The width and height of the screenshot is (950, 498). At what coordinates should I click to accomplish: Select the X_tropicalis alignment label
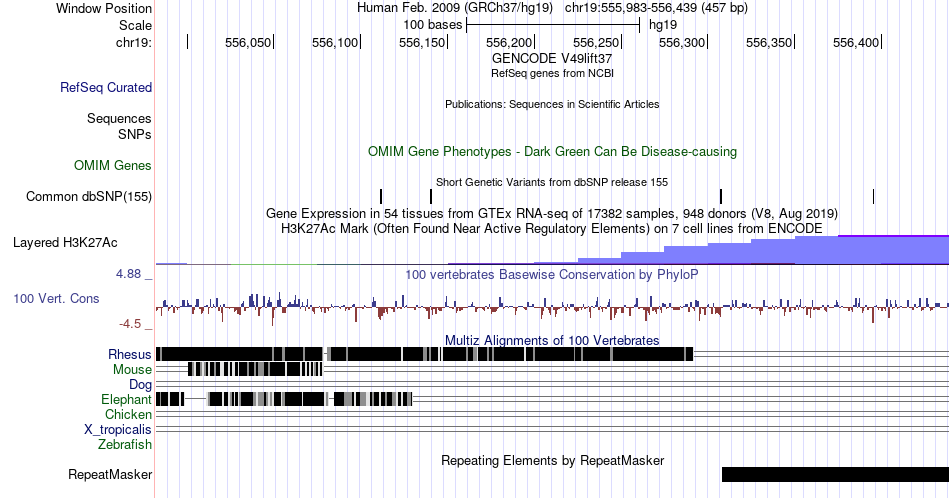[x=118, y=430]
